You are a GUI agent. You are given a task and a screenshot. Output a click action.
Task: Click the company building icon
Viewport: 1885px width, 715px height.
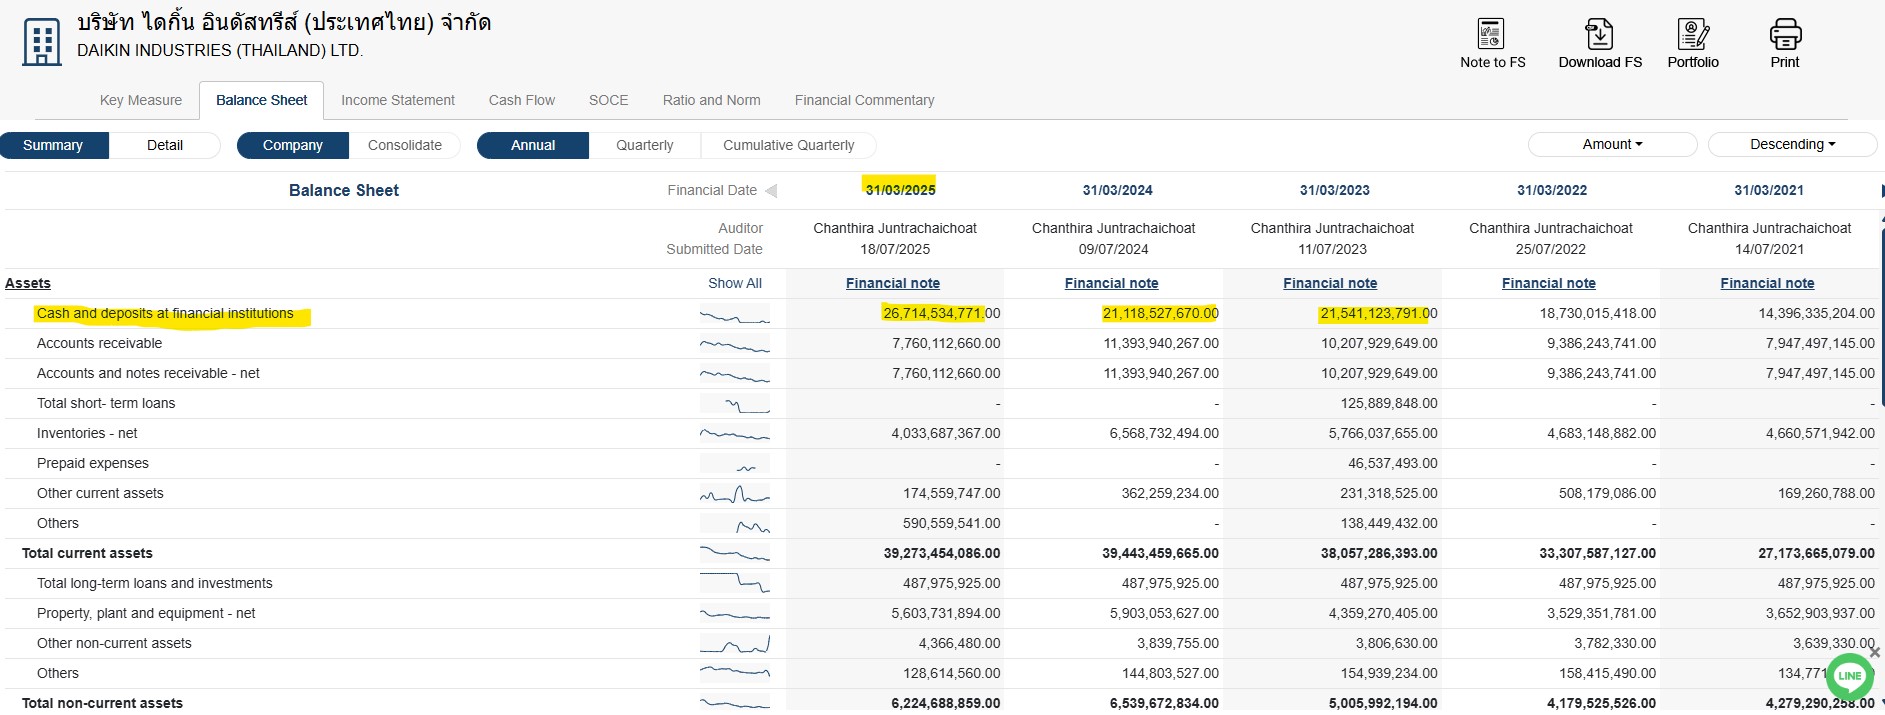(41, 42)
